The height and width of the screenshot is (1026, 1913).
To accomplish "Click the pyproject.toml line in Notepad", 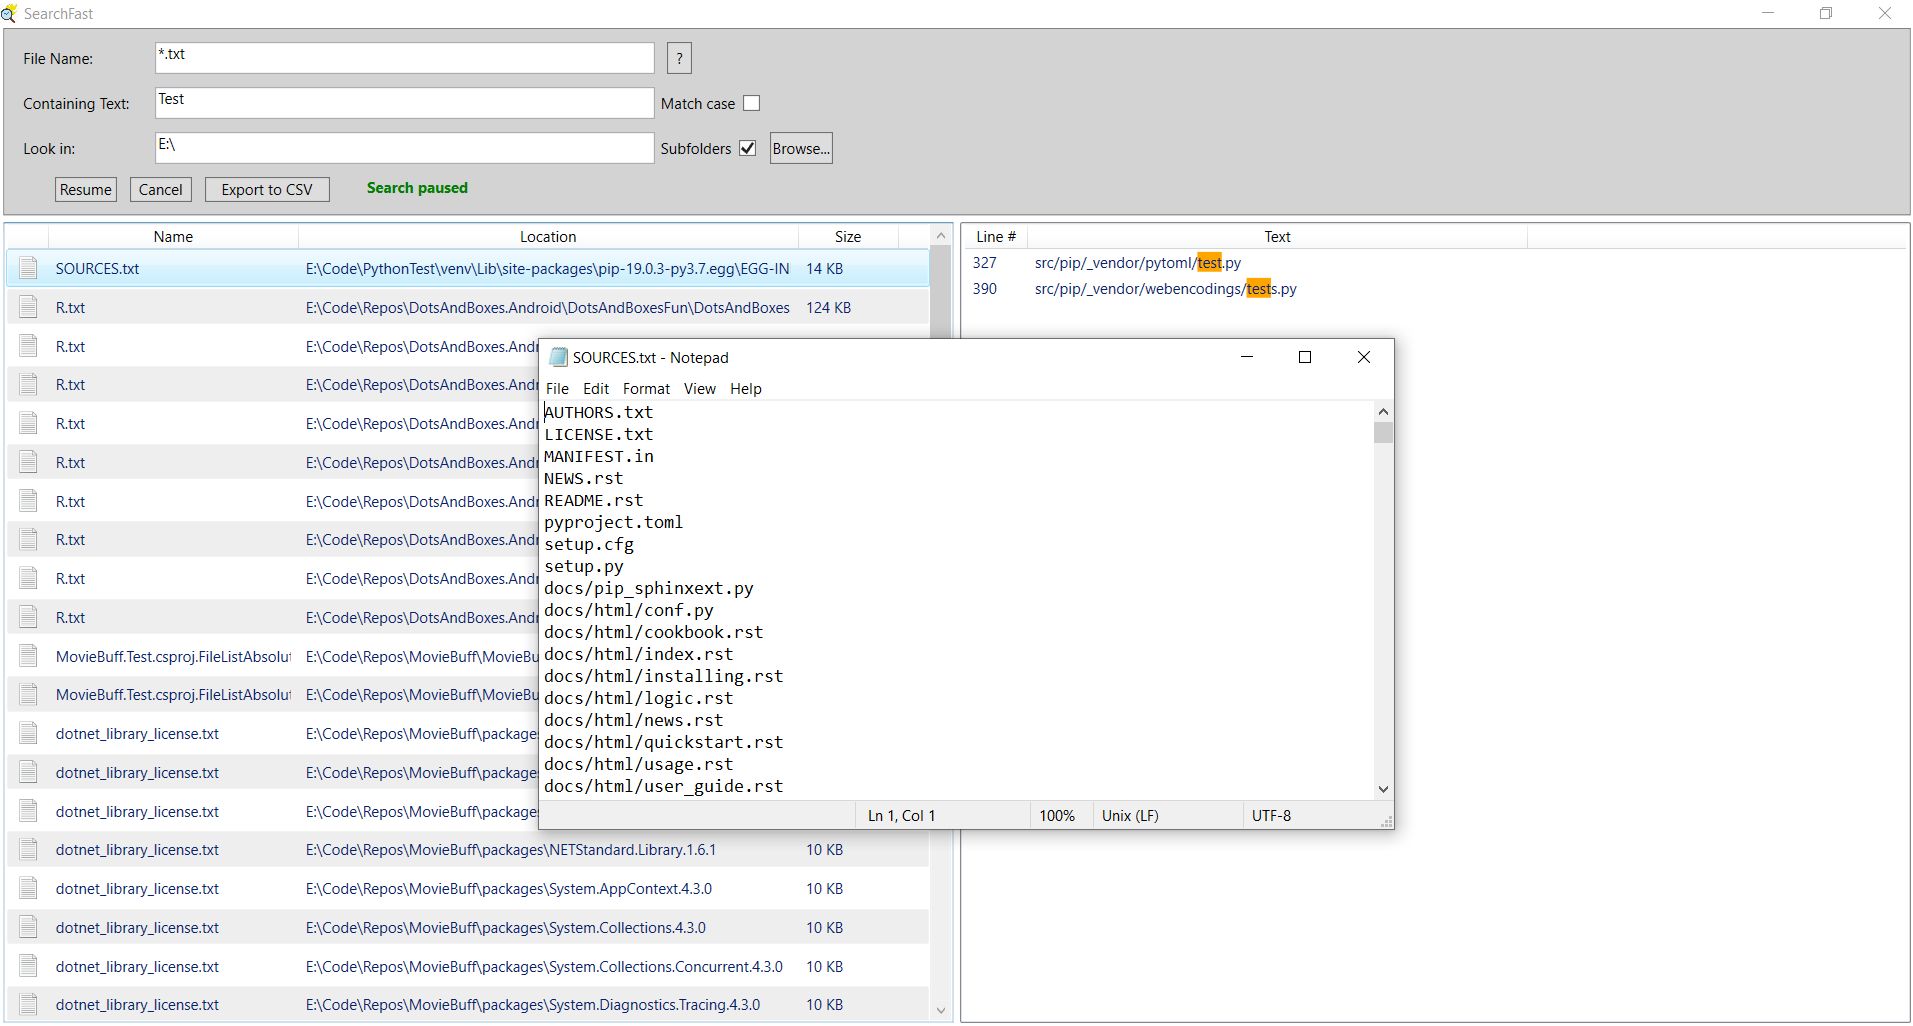I will point(613,522).
